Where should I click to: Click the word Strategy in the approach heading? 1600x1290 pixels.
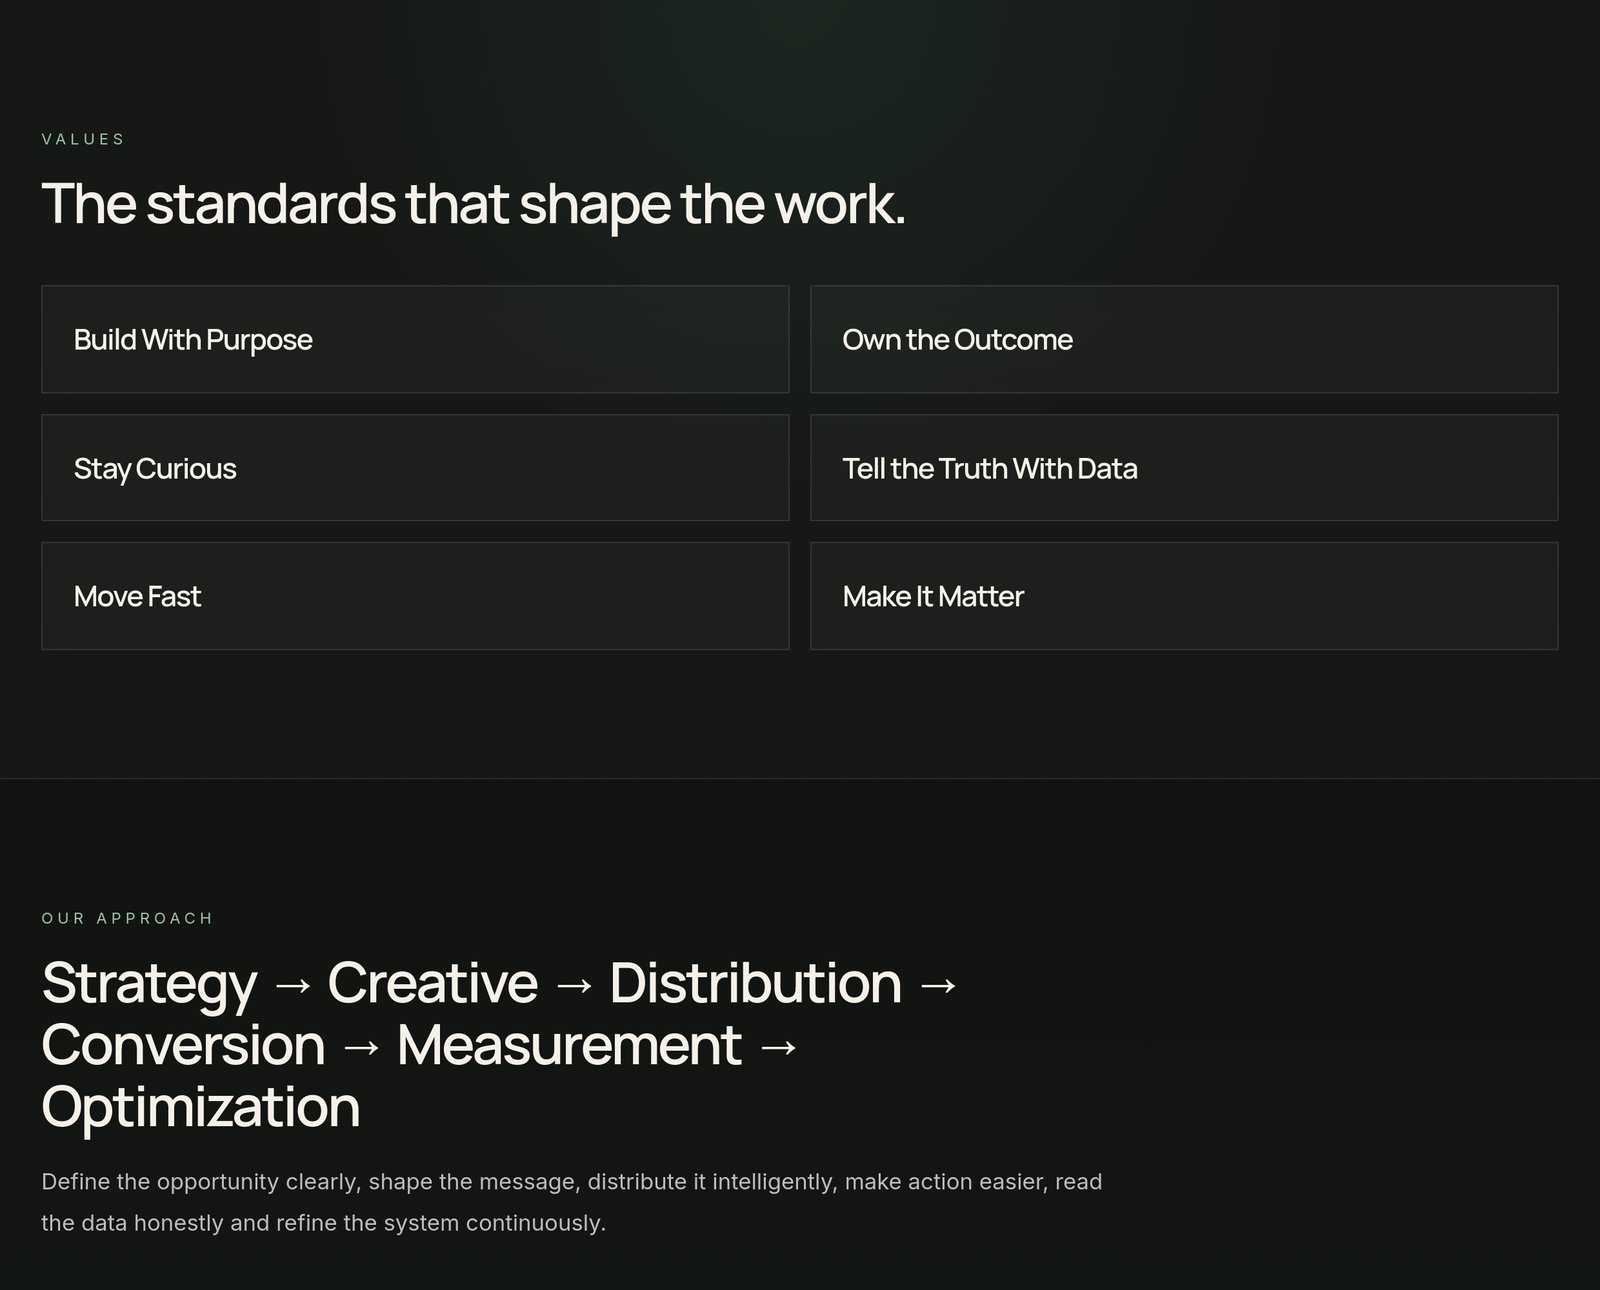tap(150, 984)
